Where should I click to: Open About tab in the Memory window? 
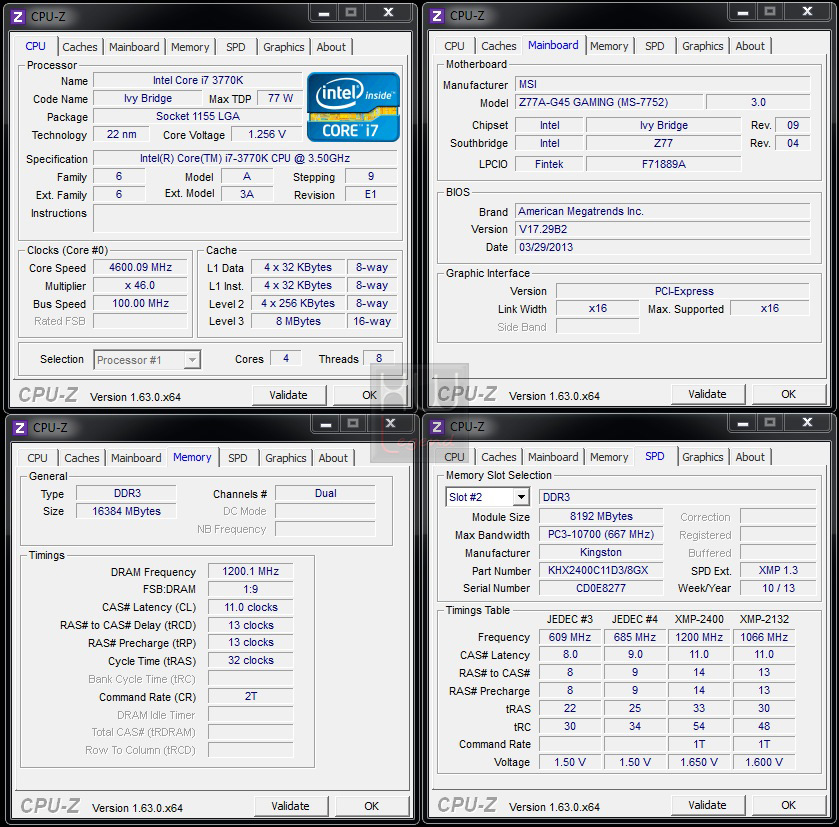point(333,458)
